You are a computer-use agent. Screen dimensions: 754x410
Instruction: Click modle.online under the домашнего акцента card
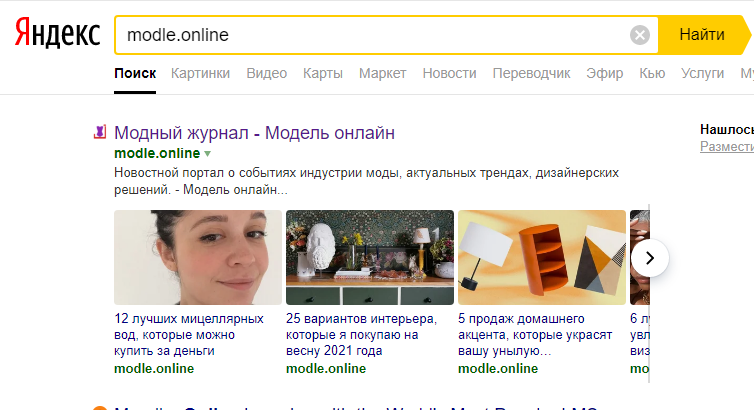(498, 369)
